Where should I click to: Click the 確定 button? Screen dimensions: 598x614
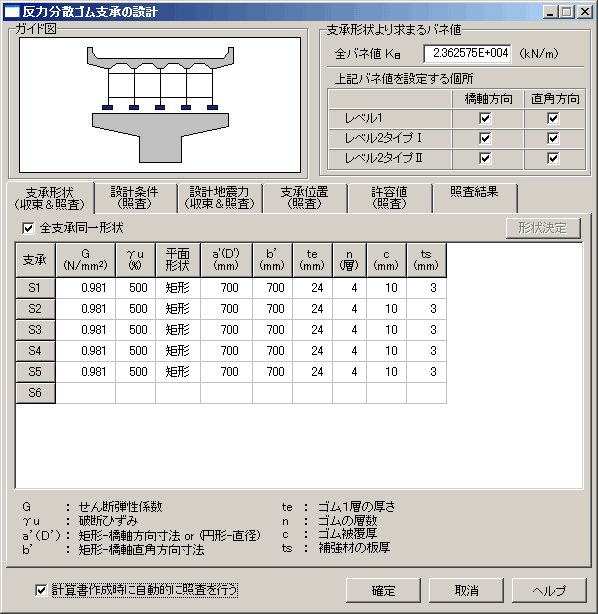(x=383, y=591)
